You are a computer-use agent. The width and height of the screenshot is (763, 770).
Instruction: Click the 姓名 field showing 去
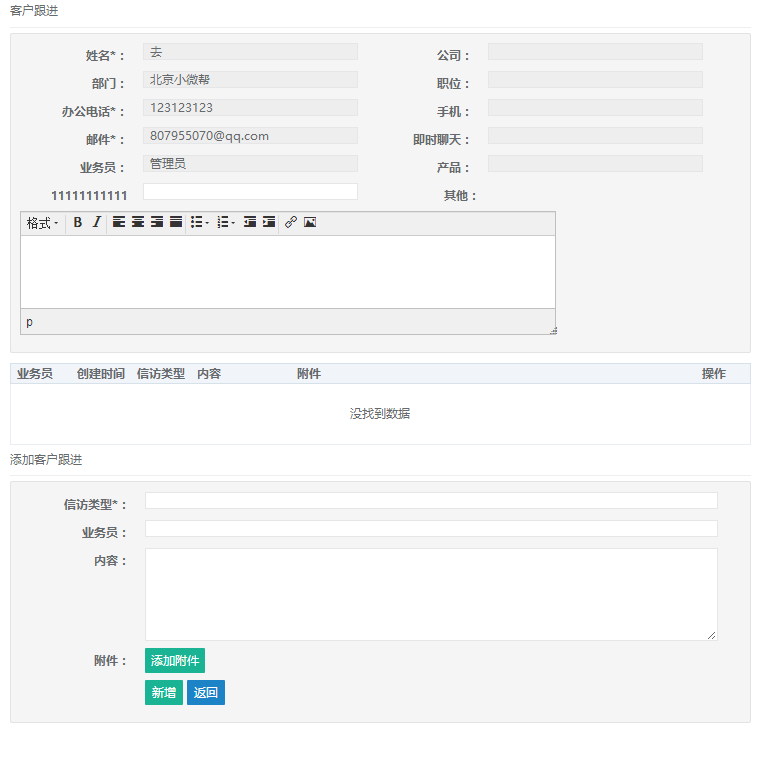tap(250, 52)
